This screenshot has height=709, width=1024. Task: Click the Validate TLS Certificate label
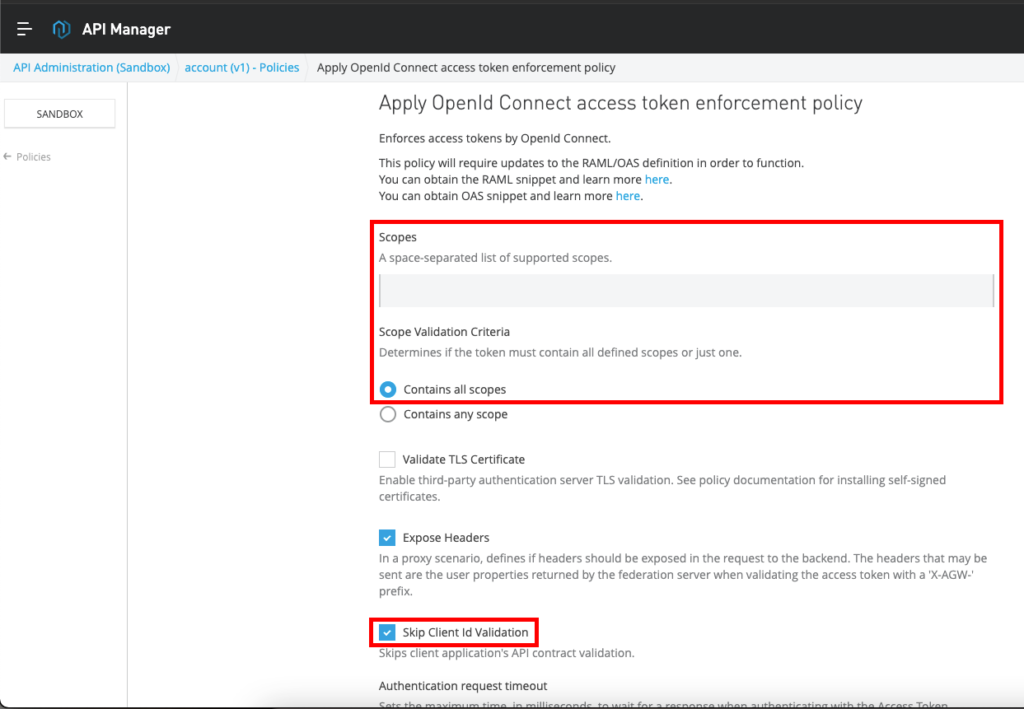click(464, 460)
